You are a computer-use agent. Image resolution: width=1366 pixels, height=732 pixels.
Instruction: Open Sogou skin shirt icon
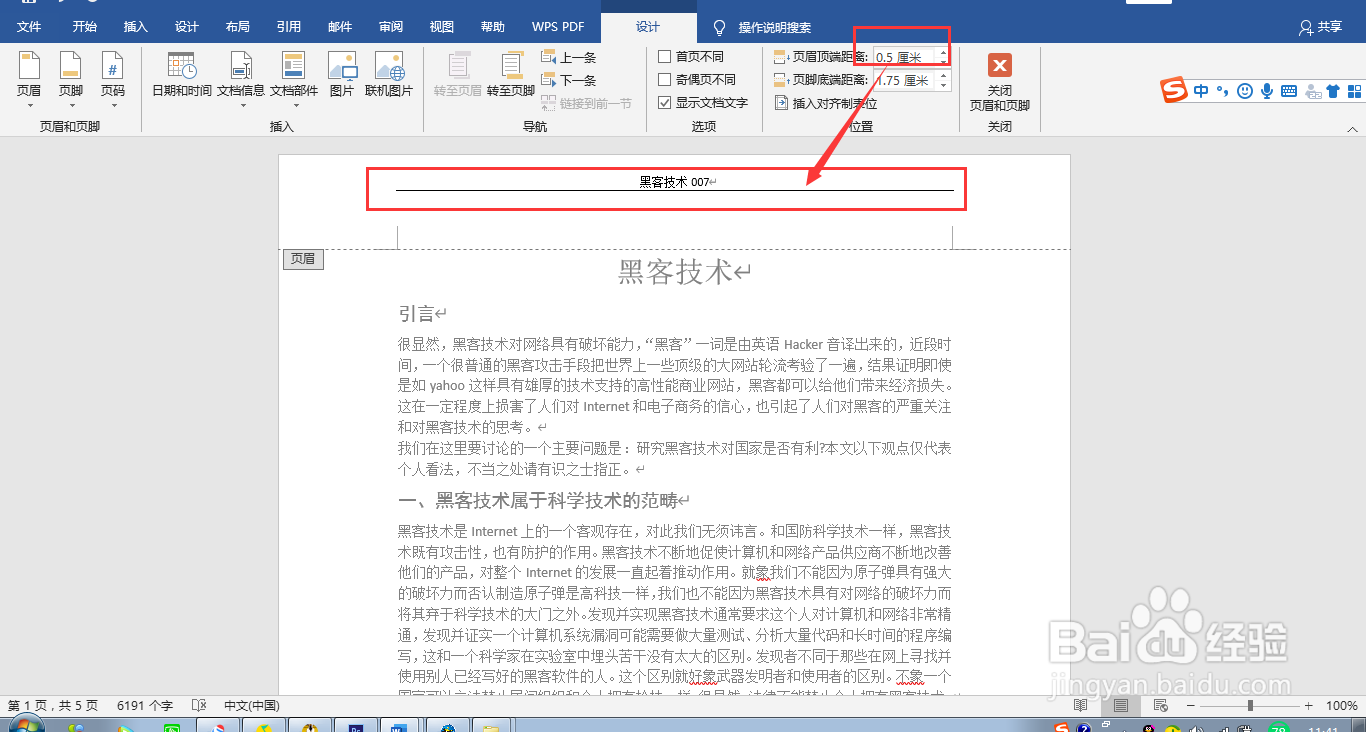pos(1332,92)
